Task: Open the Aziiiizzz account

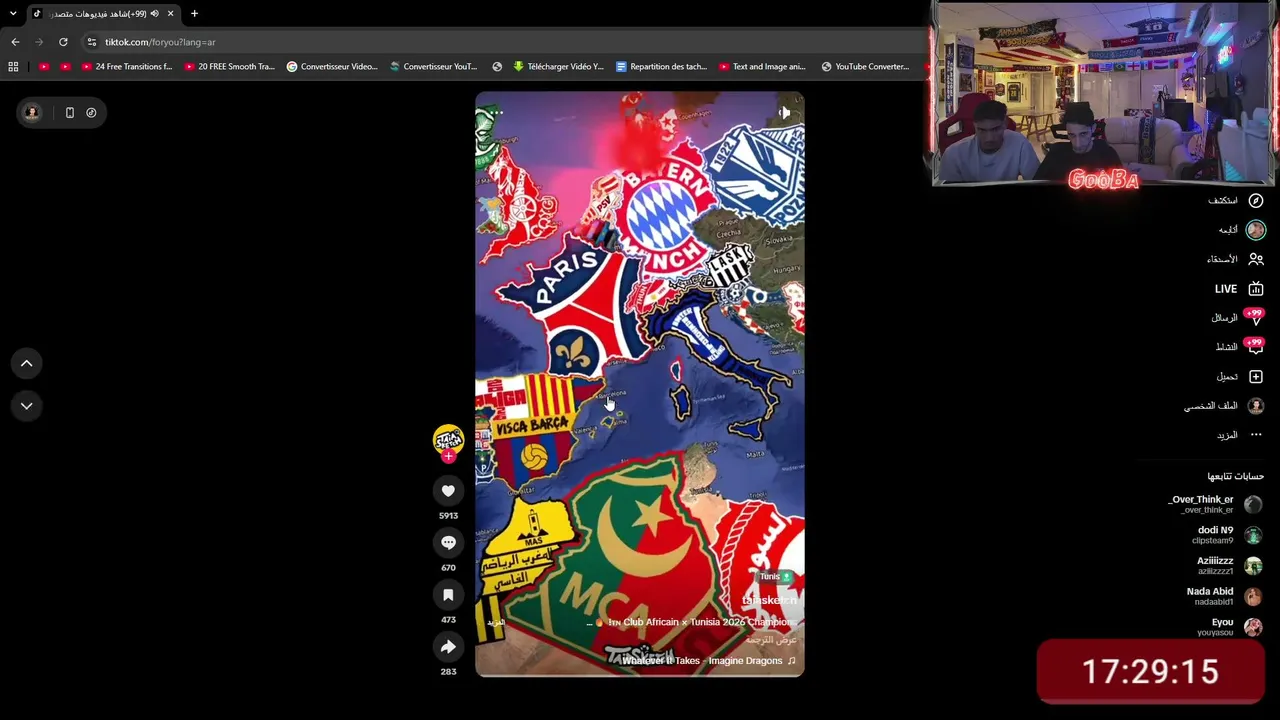Action: pyautogui.click(x=1229, y=566)
